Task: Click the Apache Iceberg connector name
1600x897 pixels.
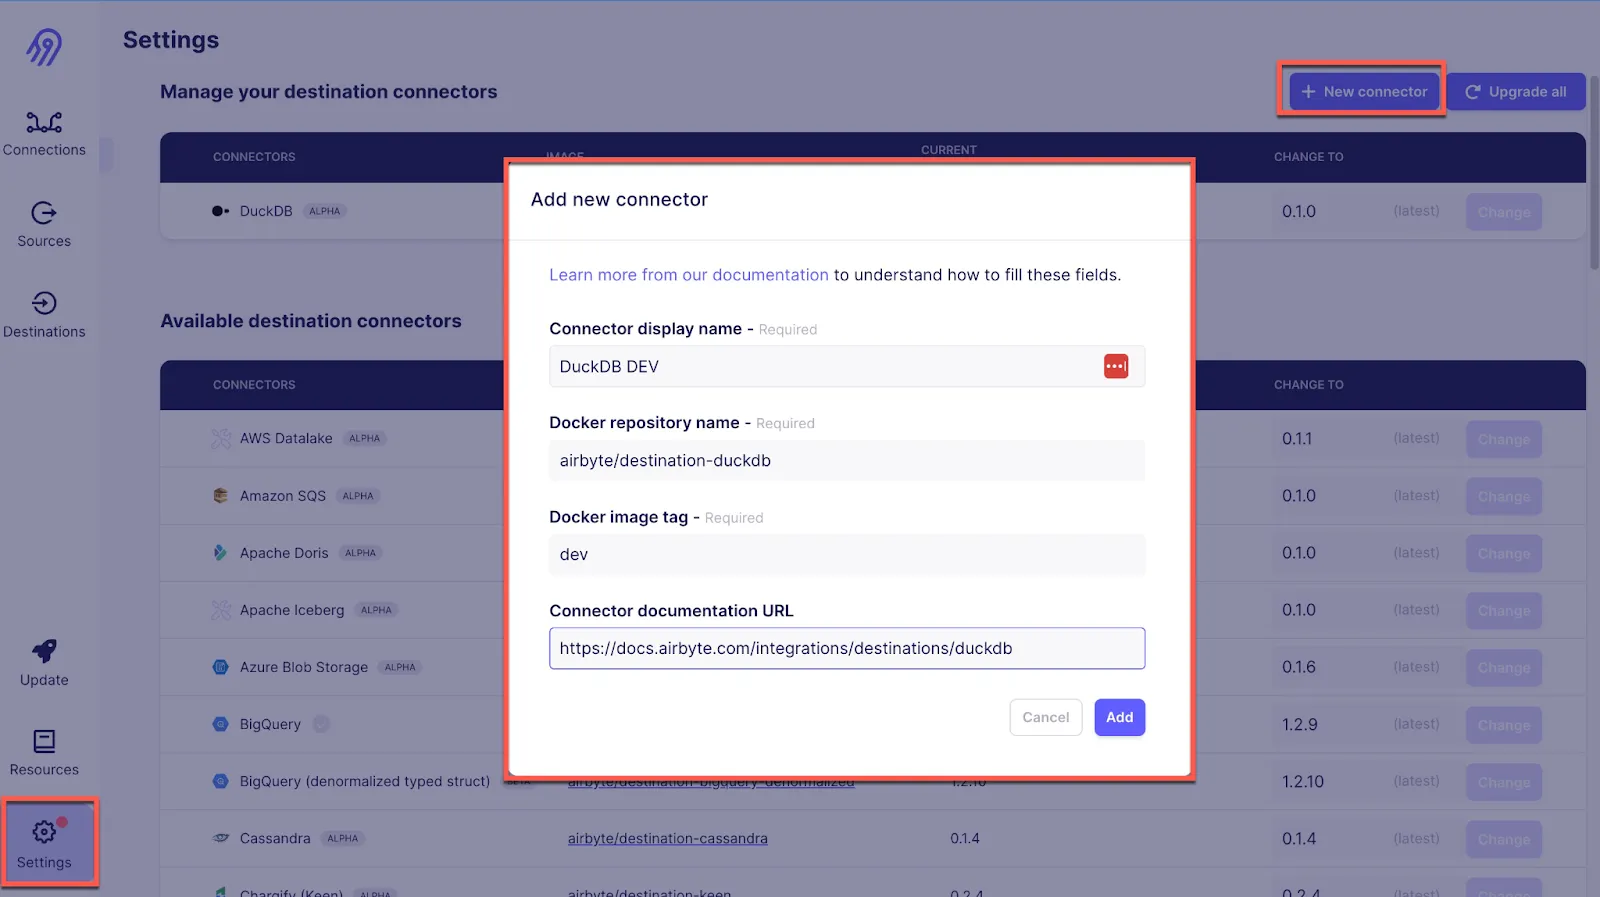Action: click(x=292, y=610)
